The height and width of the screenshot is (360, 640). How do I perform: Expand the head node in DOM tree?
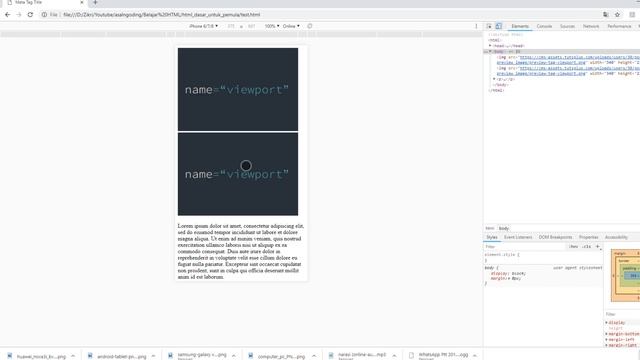pyautogui.click(x=490, y=46)
